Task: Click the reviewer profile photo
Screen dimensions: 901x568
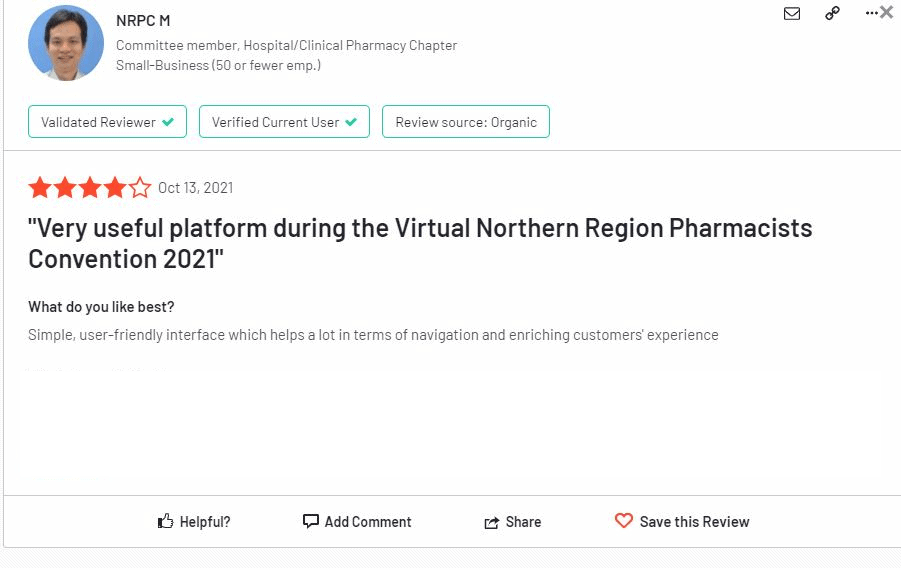Action: pyautogui.click(x=66, y=43)
